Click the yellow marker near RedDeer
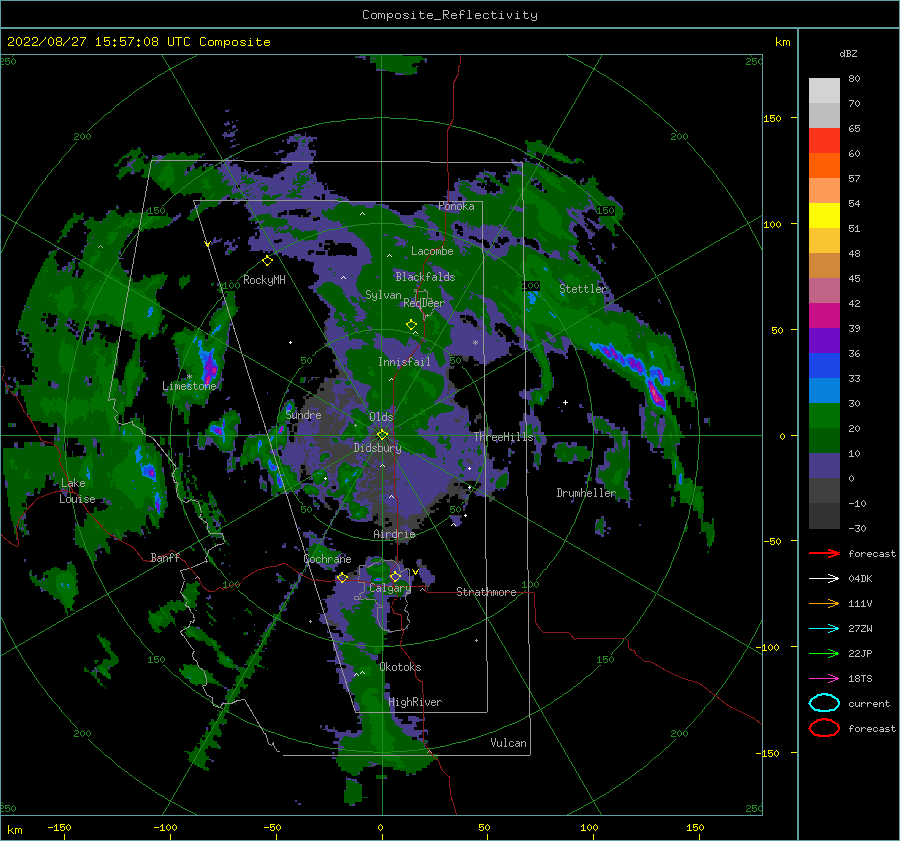This screenshot has height=841, width=900. (x=411, y=324)
